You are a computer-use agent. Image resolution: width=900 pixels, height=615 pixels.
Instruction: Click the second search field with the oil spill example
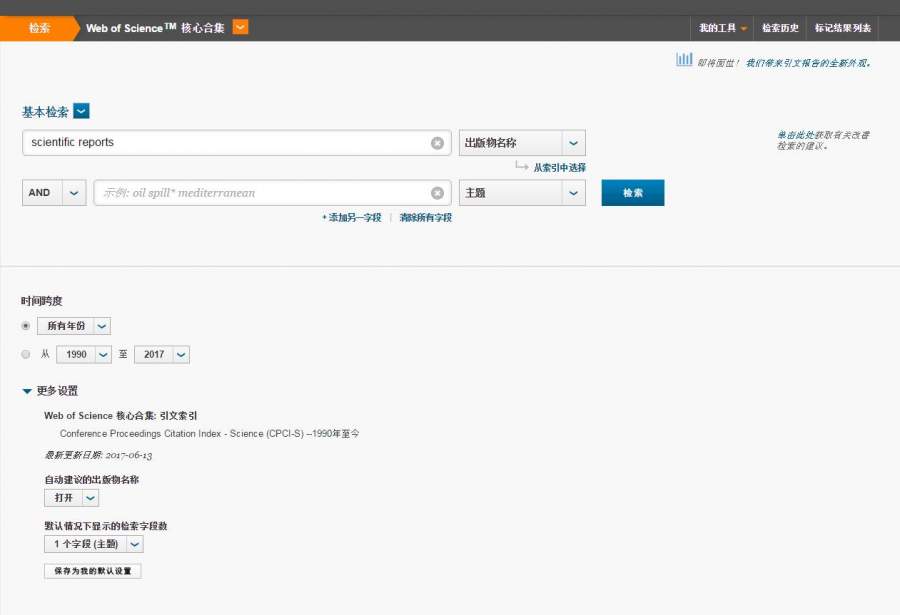272,193
